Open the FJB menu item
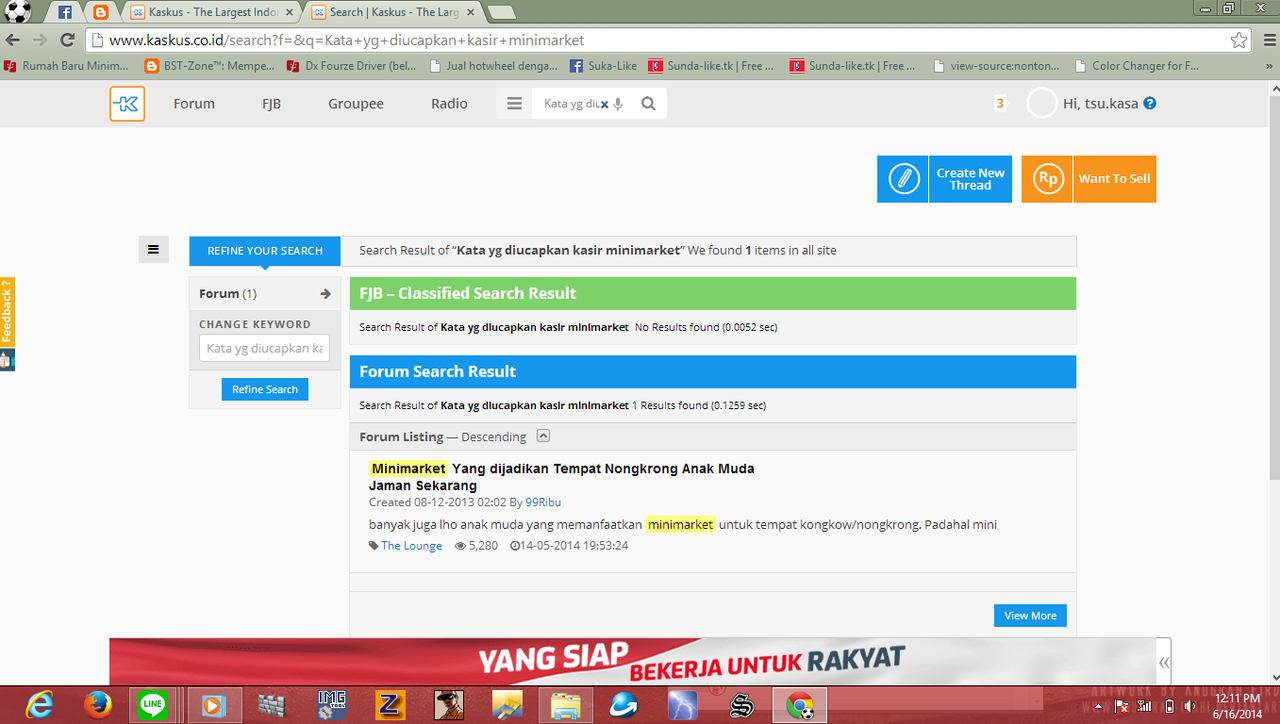 [x=271, y=104]
